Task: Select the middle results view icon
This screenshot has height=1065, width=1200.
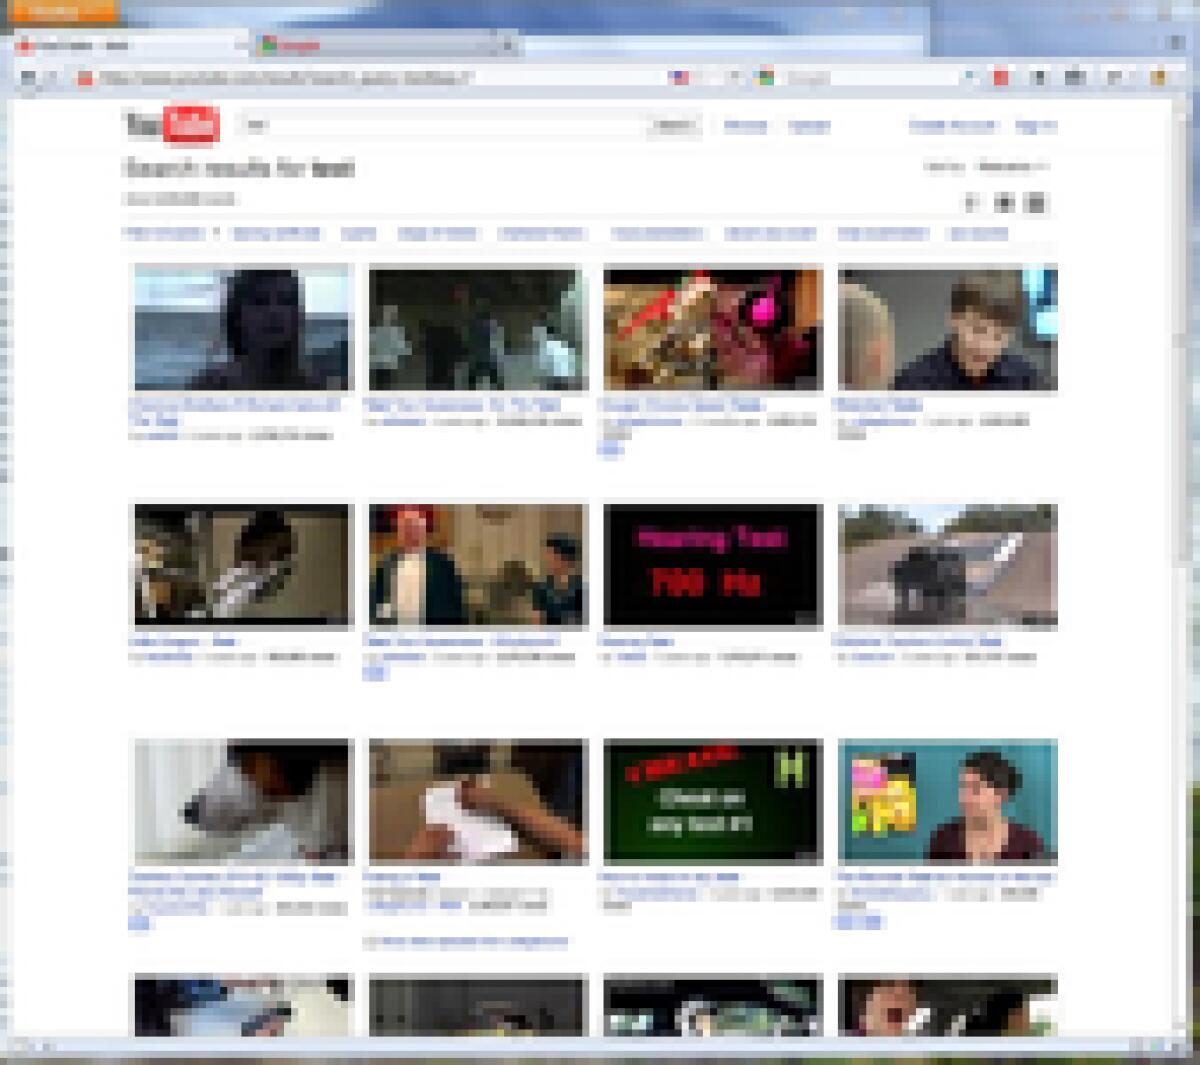Action: tap(1005, 203)
